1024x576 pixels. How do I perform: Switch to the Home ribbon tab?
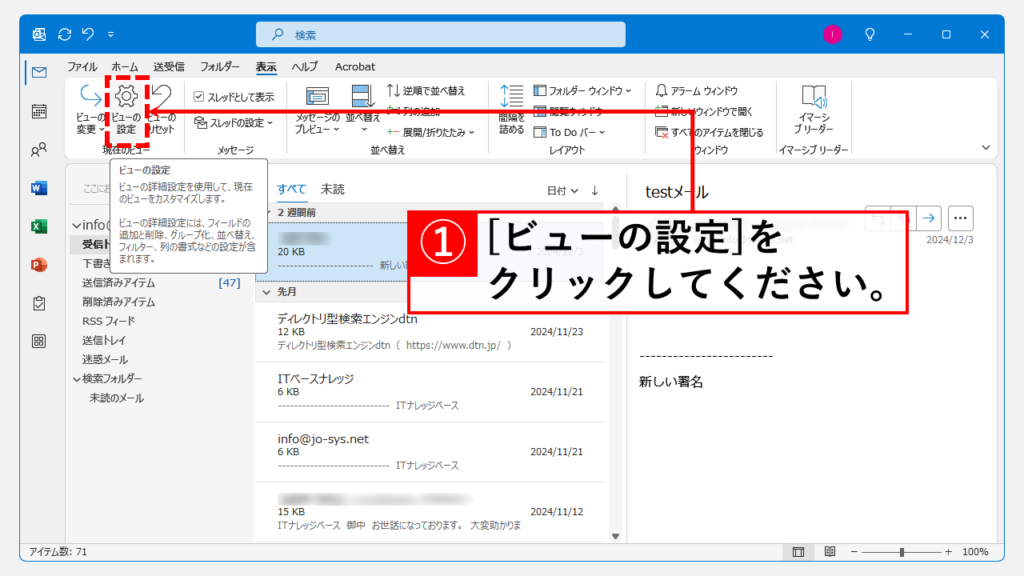point(125,67)
